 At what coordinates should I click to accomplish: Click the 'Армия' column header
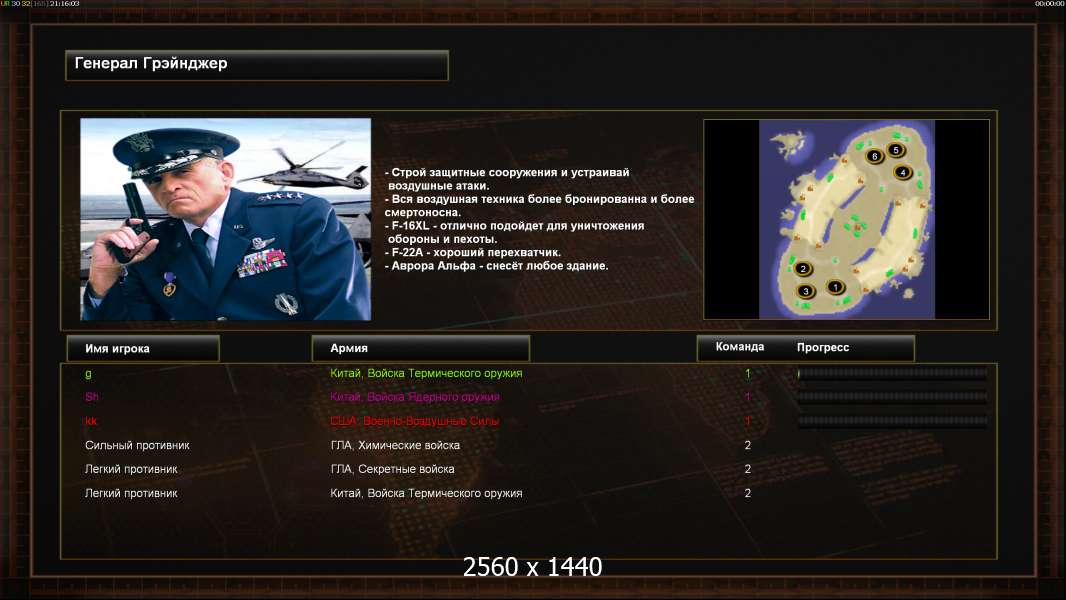pos(420,348)
